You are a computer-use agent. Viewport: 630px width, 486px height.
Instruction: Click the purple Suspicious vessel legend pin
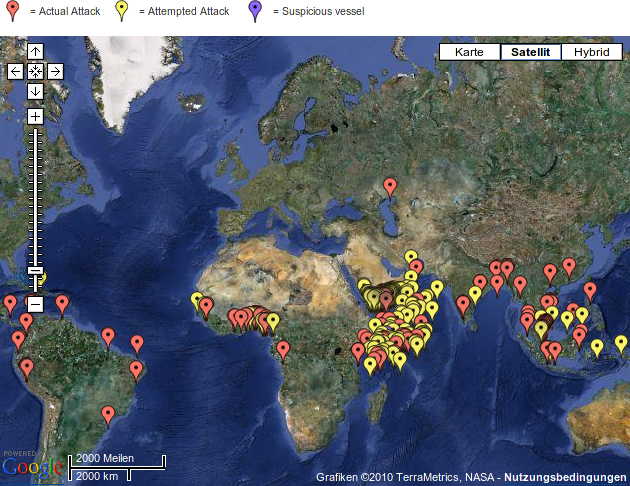pyautogui.click(x=255, y=10)
